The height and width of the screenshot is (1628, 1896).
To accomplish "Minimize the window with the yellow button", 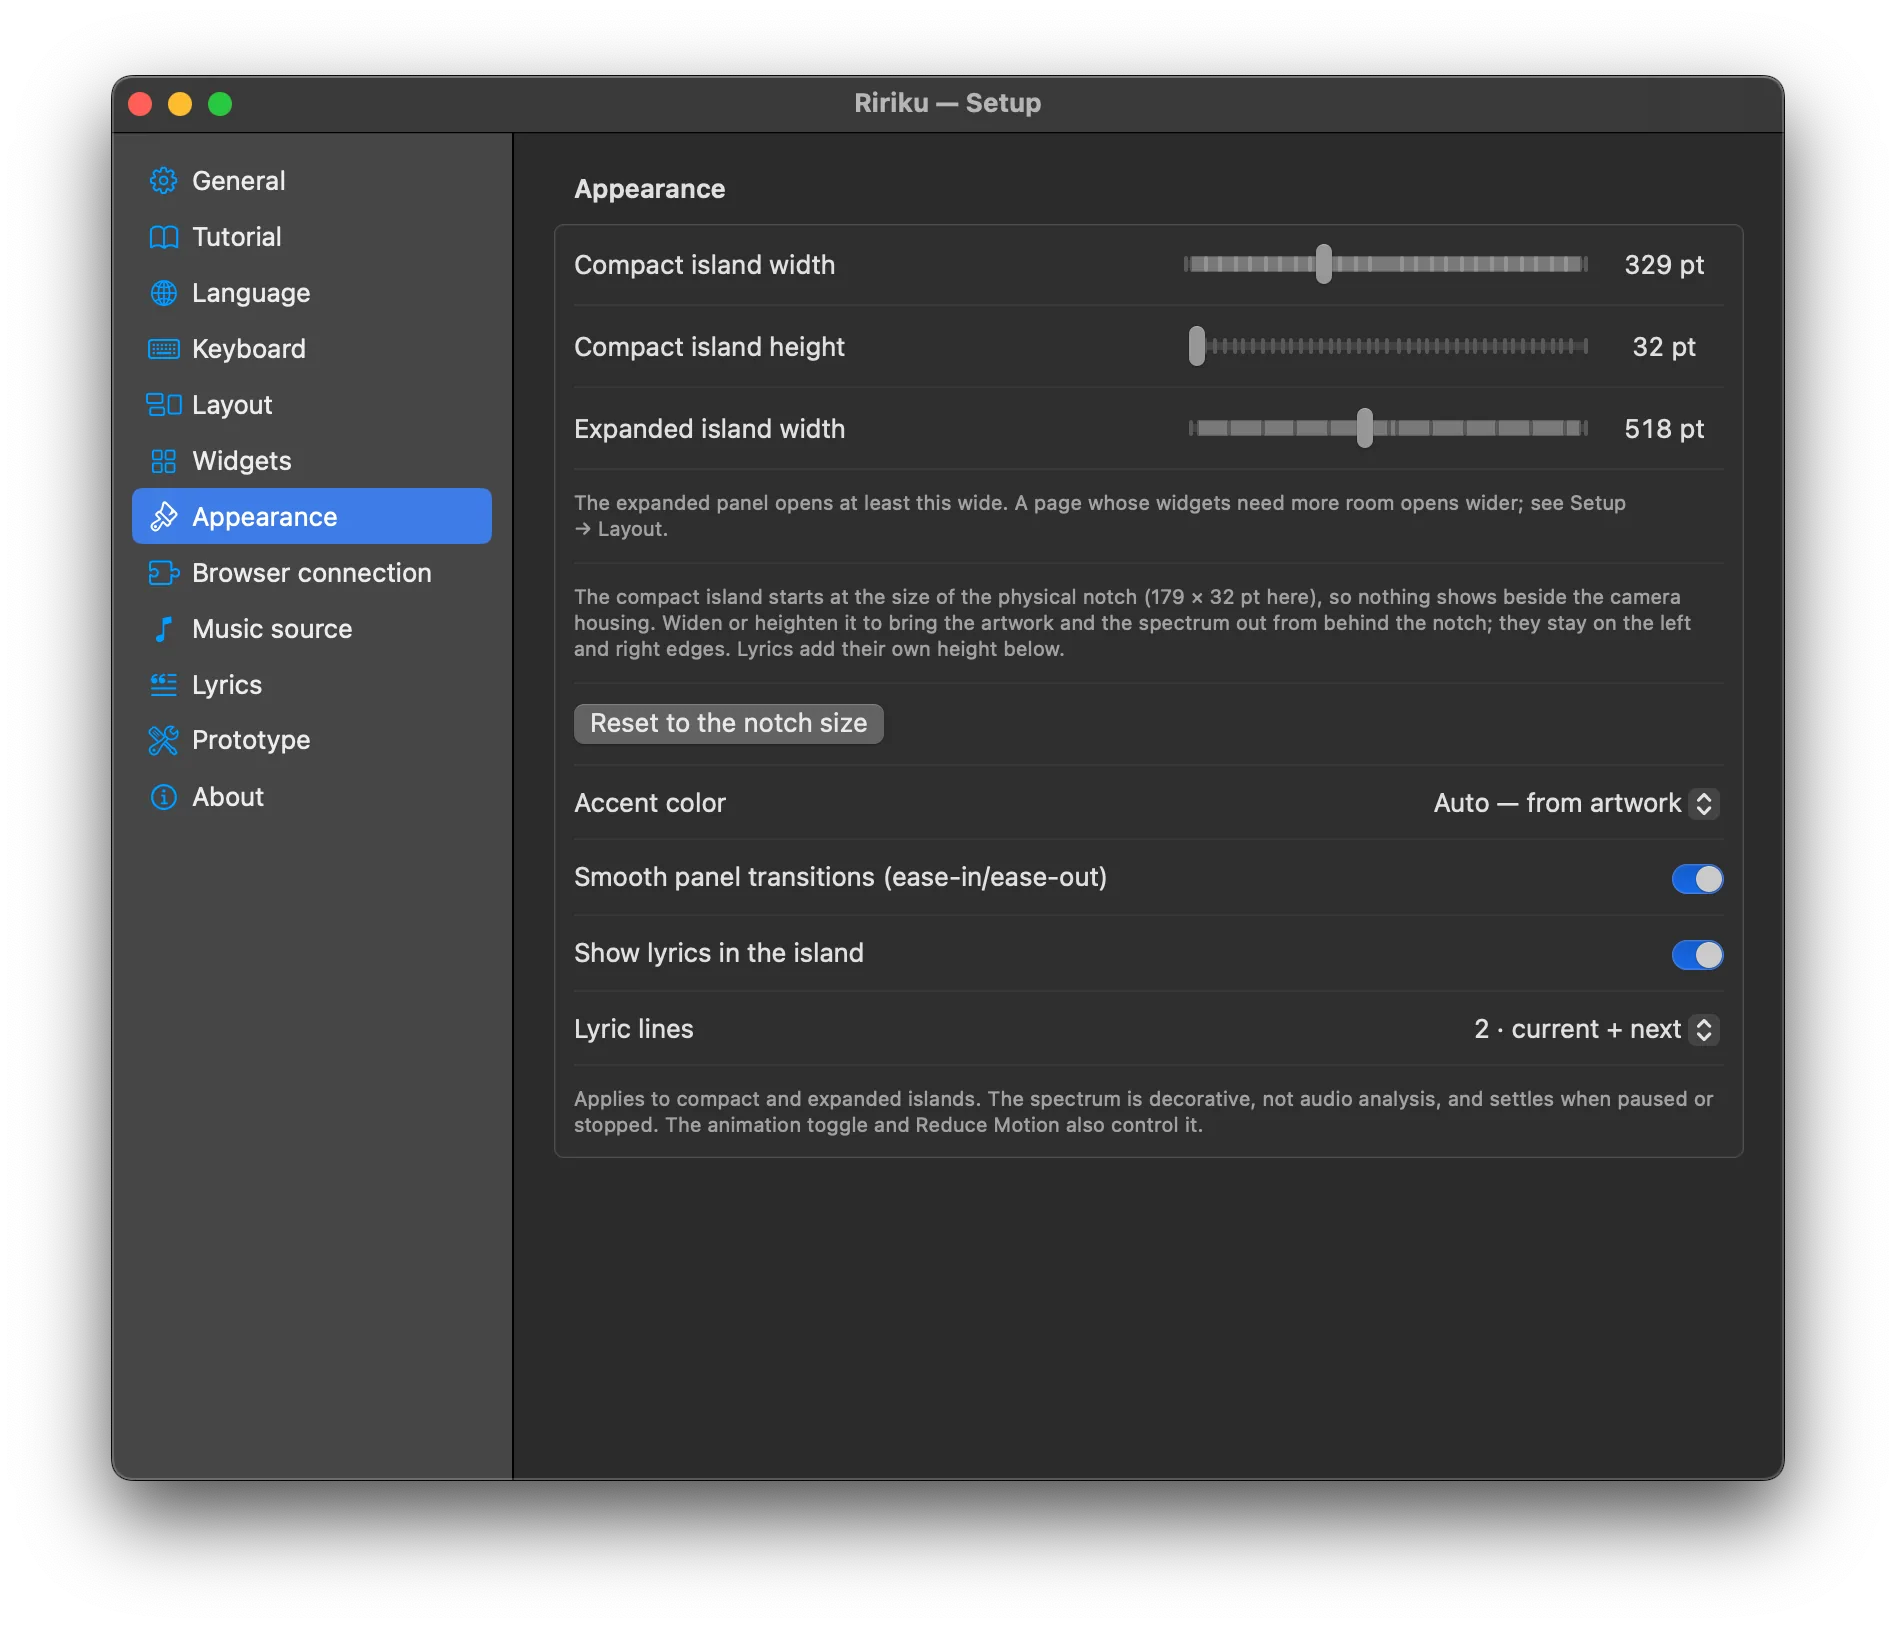I will 180,104.
